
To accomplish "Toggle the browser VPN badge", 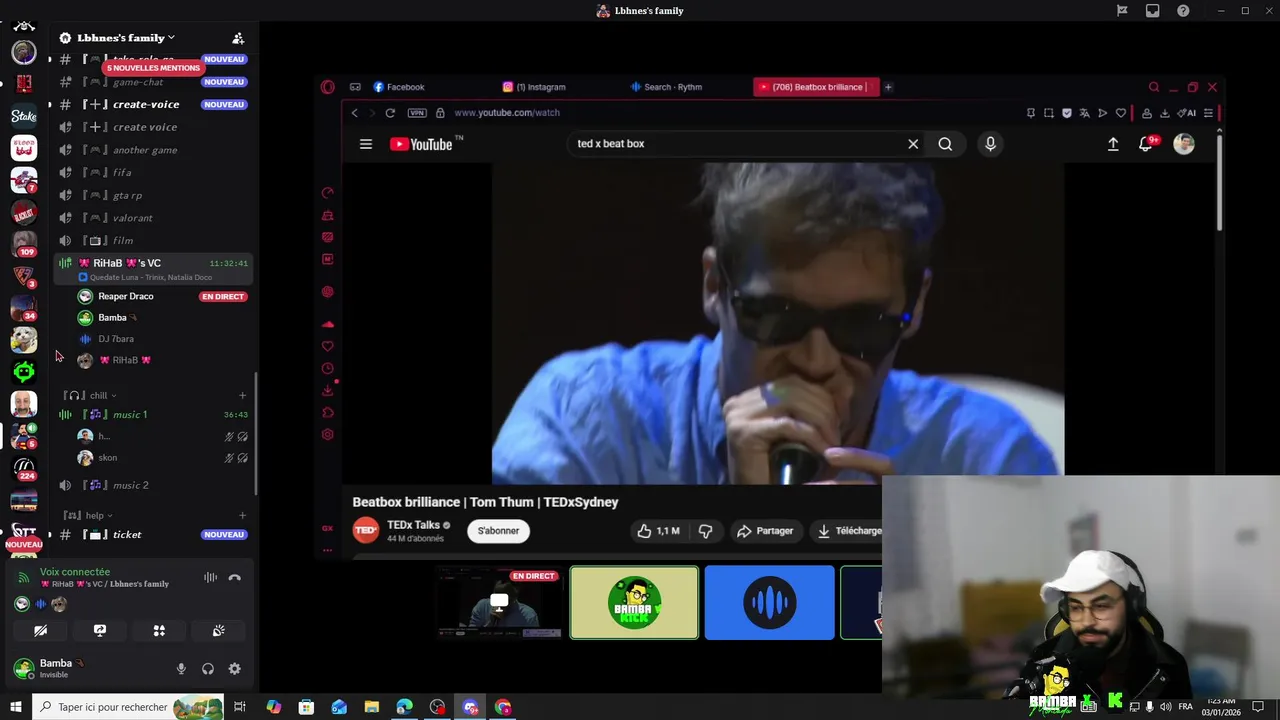I will point(417,113).
